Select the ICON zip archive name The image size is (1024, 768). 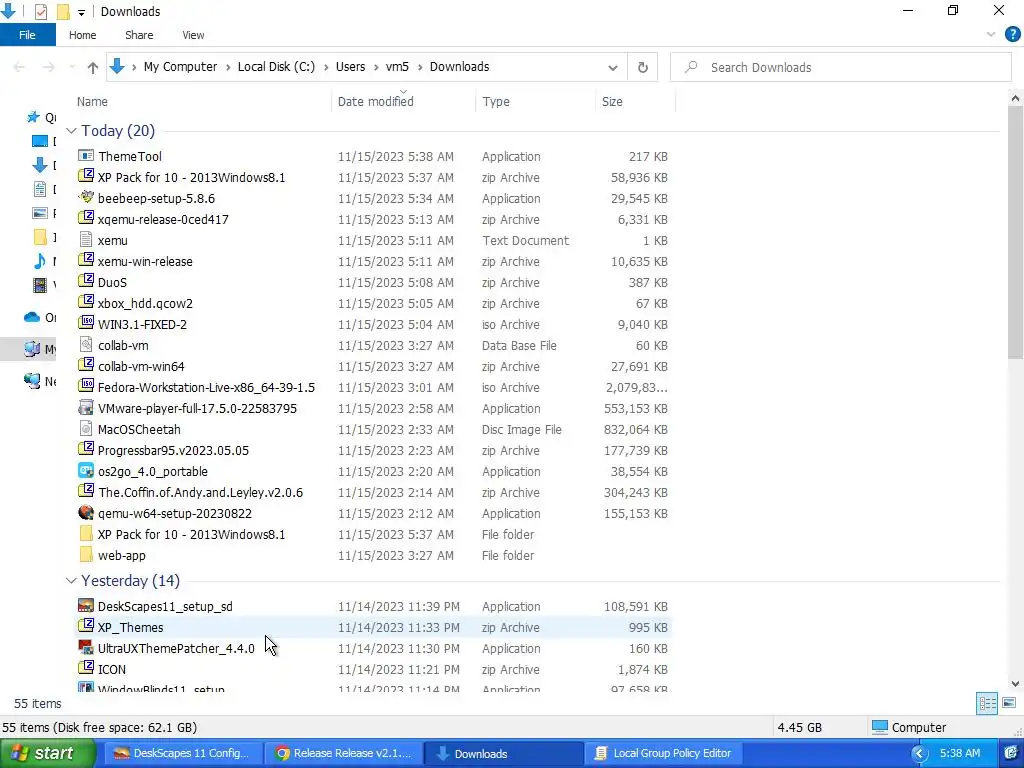112,669
